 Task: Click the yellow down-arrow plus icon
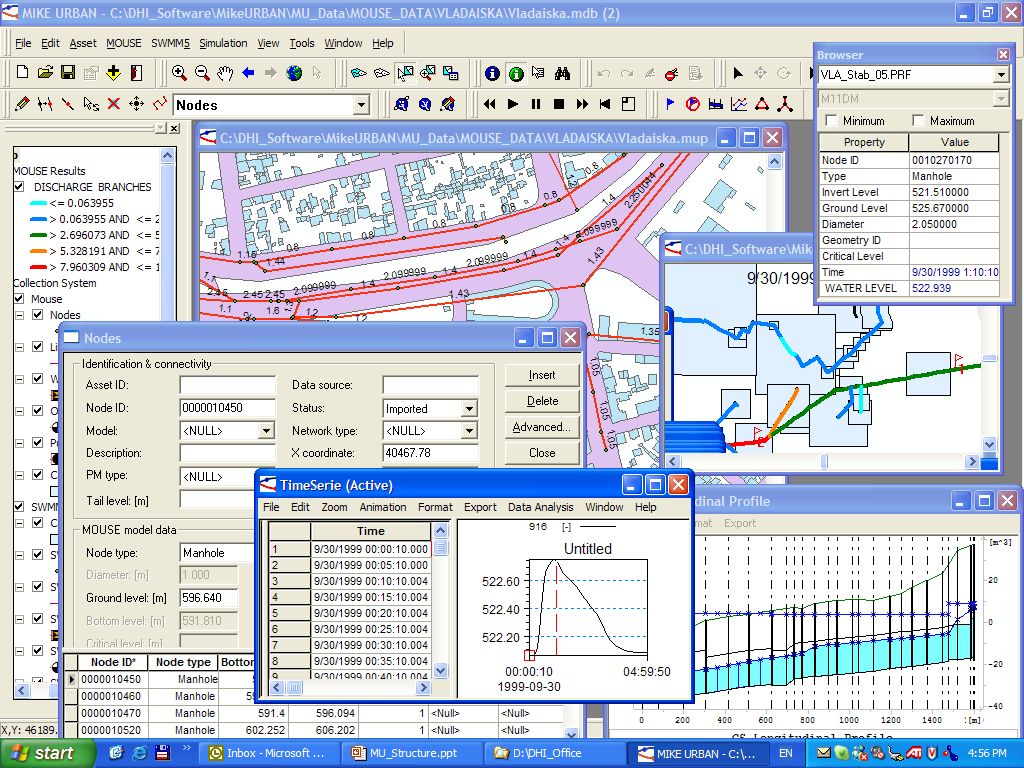(114, 72)
